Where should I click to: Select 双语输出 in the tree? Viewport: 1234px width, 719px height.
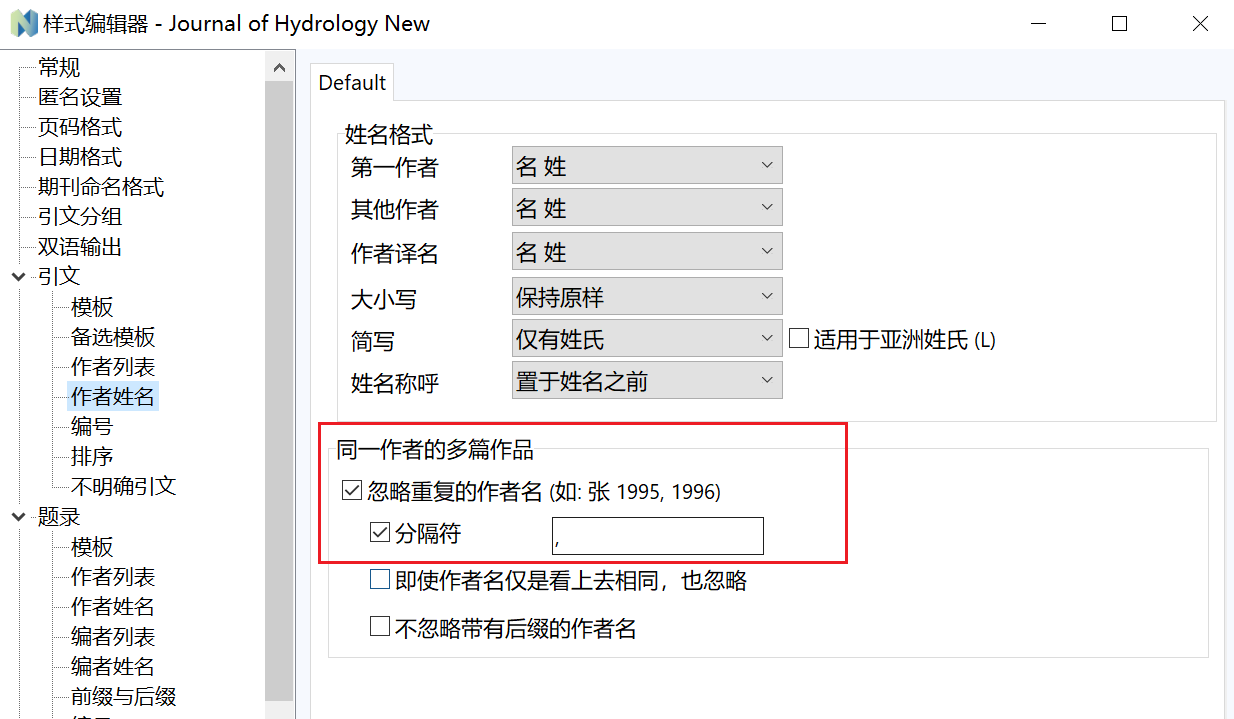coord(80,247)
